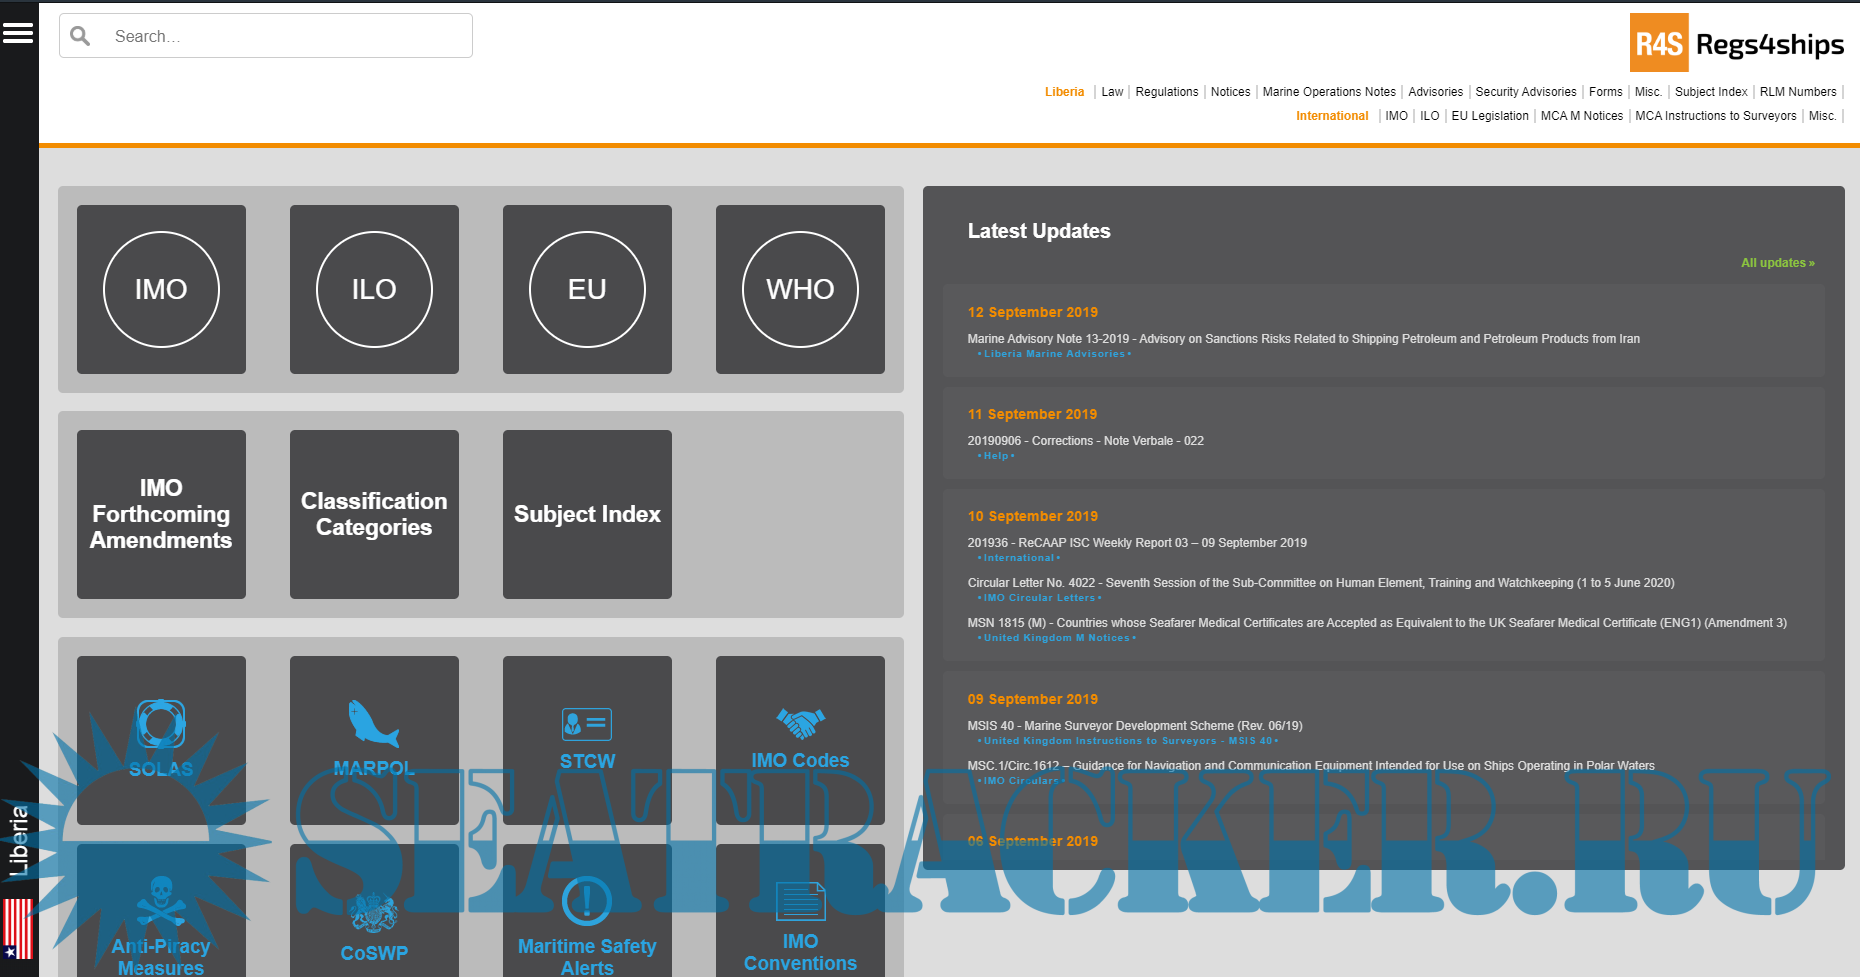
Task: Open the Liberia Marine Advisories tag
Action: pos(1053,354)
